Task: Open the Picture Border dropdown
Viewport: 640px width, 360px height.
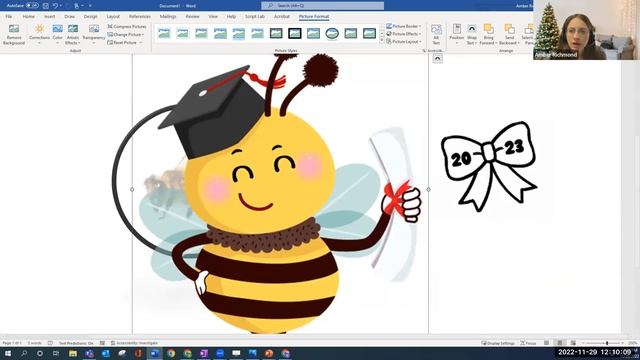Action: [403, 26]
